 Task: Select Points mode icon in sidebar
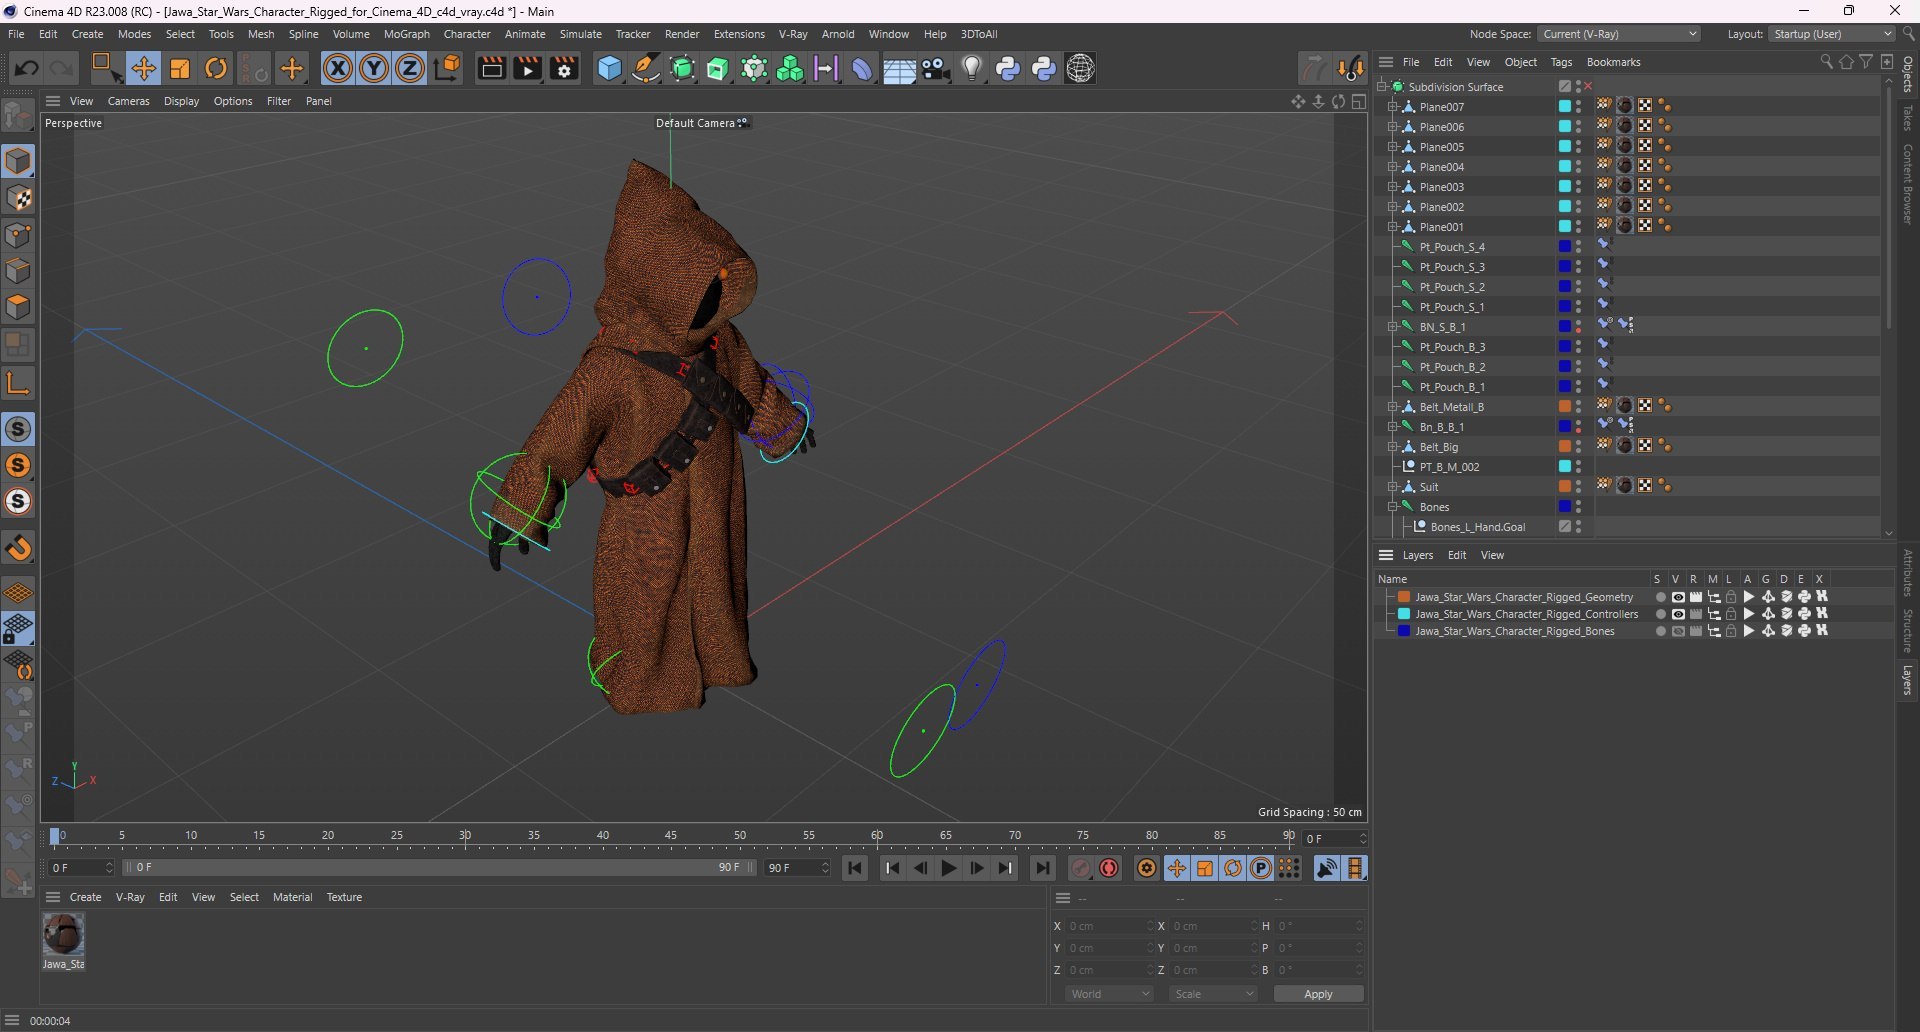pos(19,235)
